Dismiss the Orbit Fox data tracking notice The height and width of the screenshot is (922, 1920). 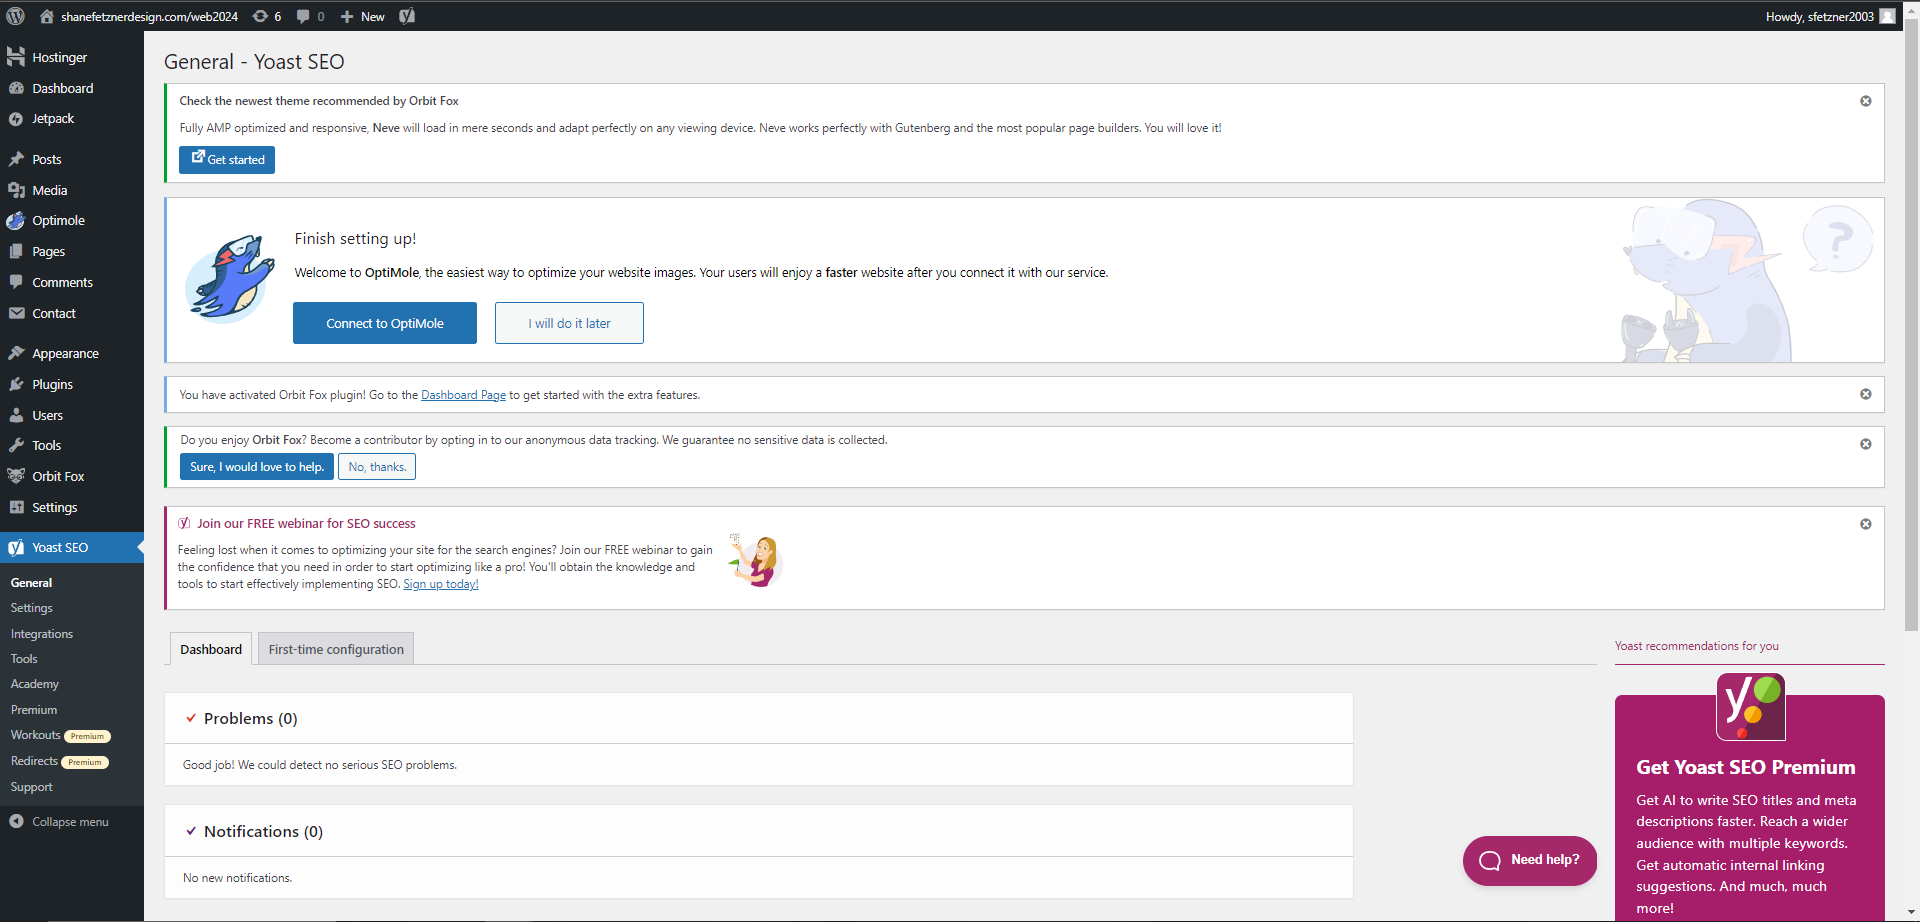1865,444
